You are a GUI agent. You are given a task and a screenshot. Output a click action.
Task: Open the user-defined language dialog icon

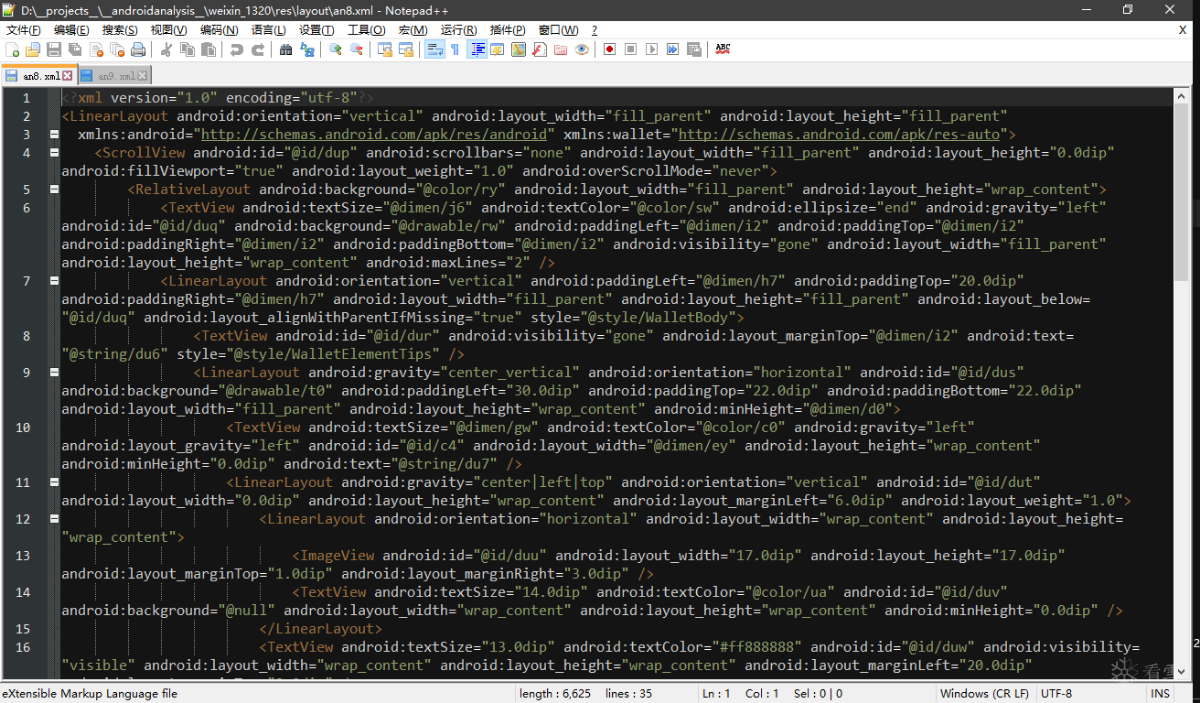[497, 49]
